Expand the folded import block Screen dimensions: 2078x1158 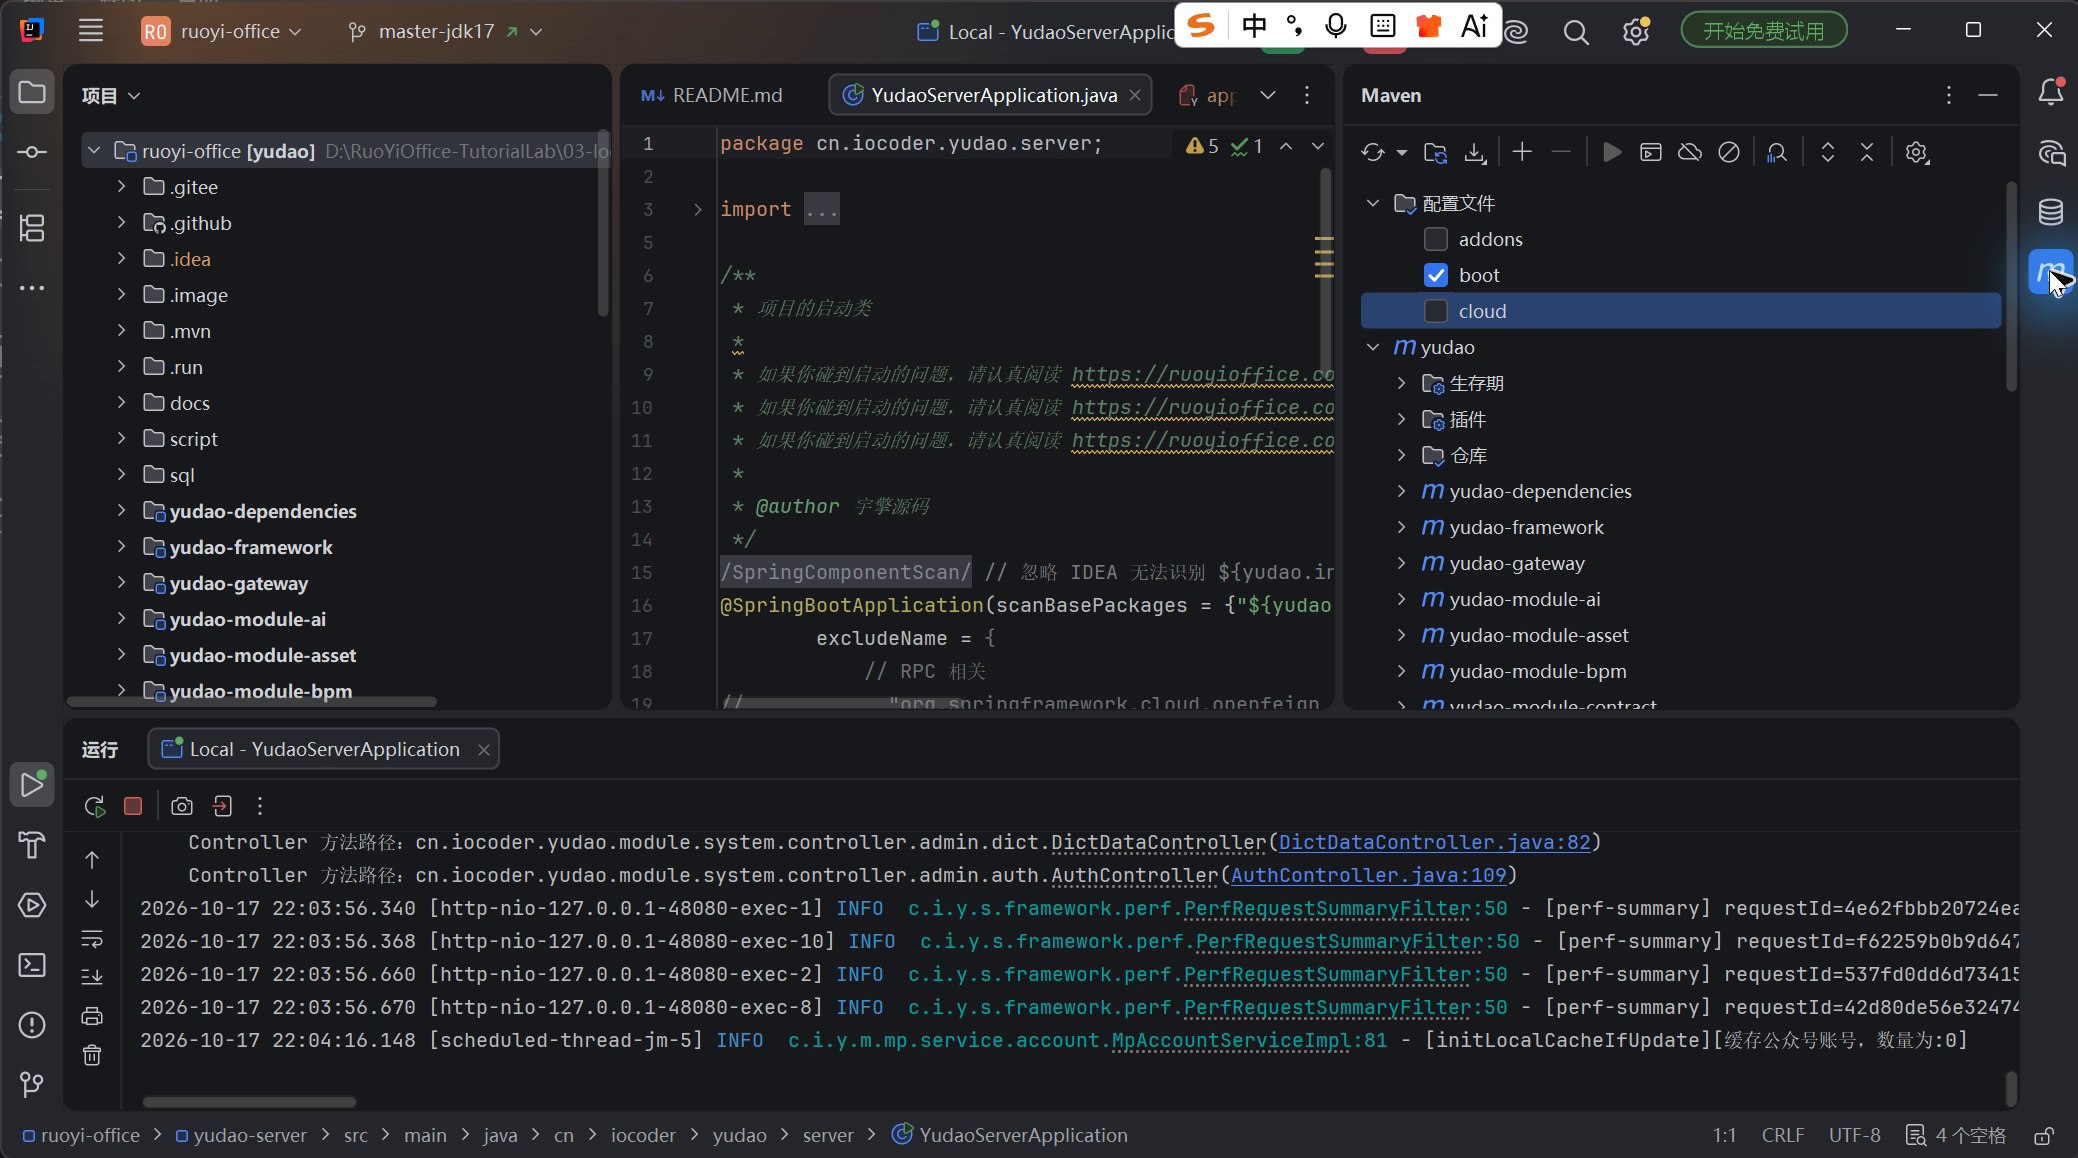pyautogui.click(x=698, y=209)
